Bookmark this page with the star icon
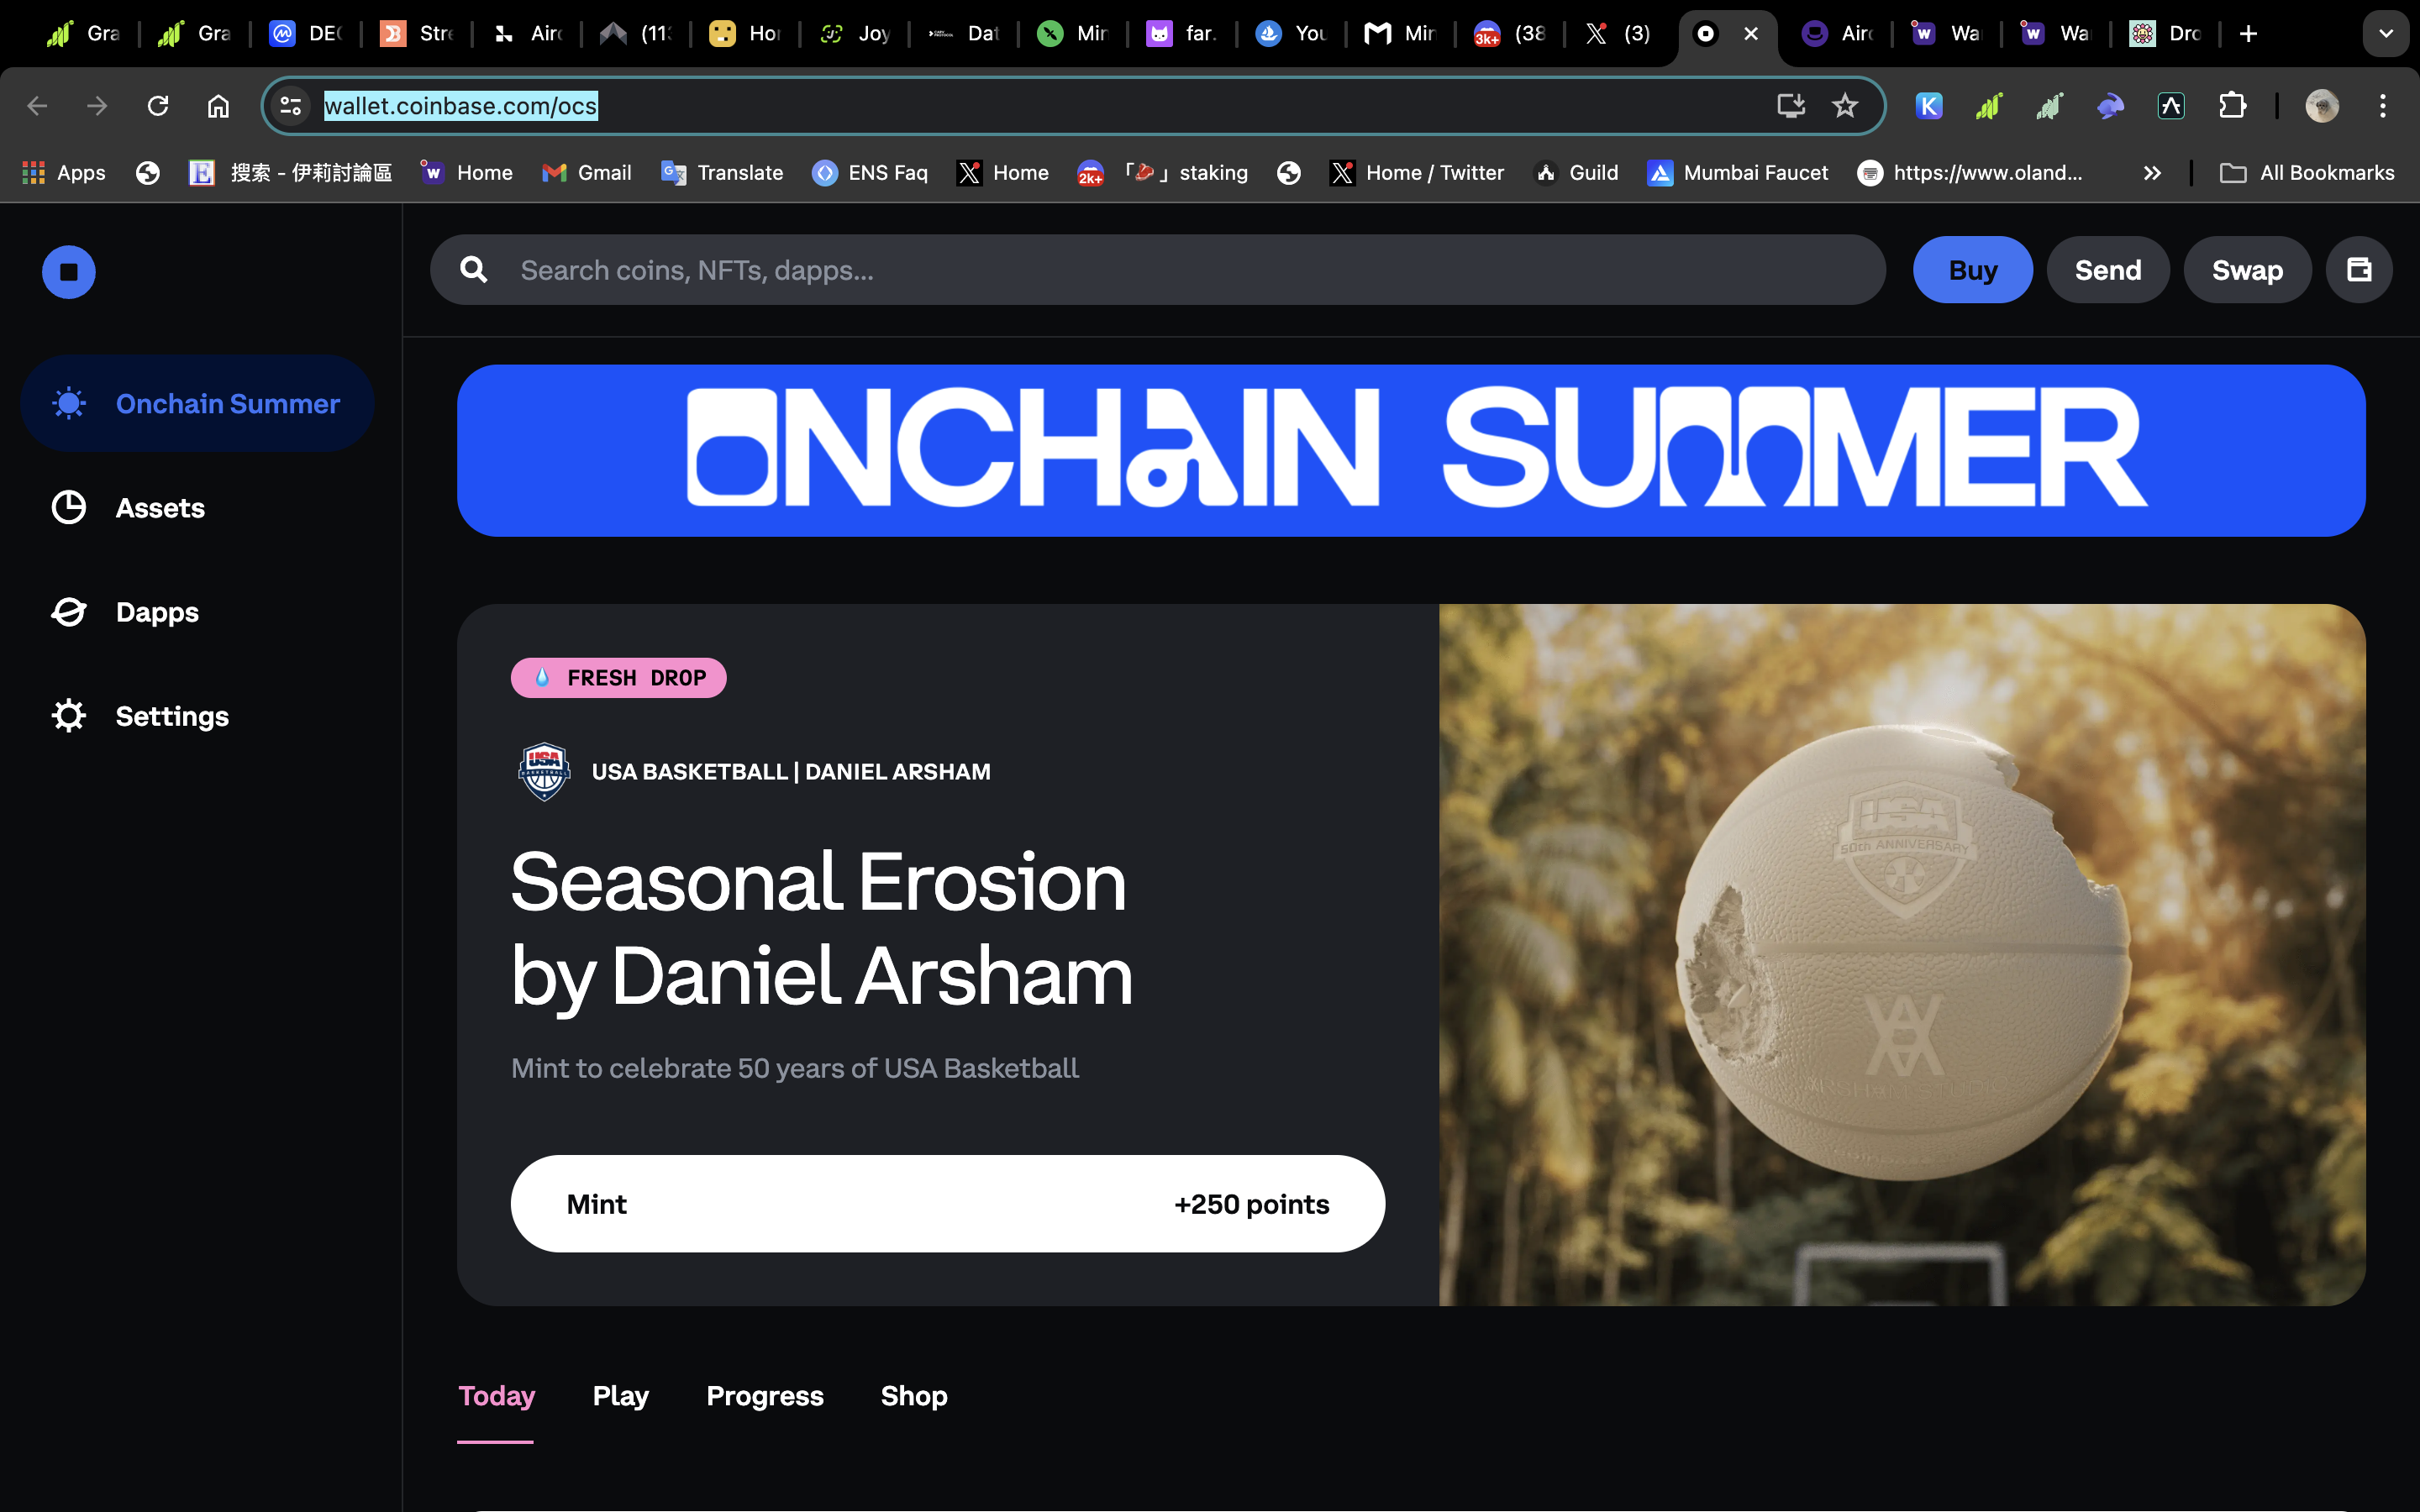This screenshot has width=2420, height=1512. pyautogui.click(x=1845, y=106)
